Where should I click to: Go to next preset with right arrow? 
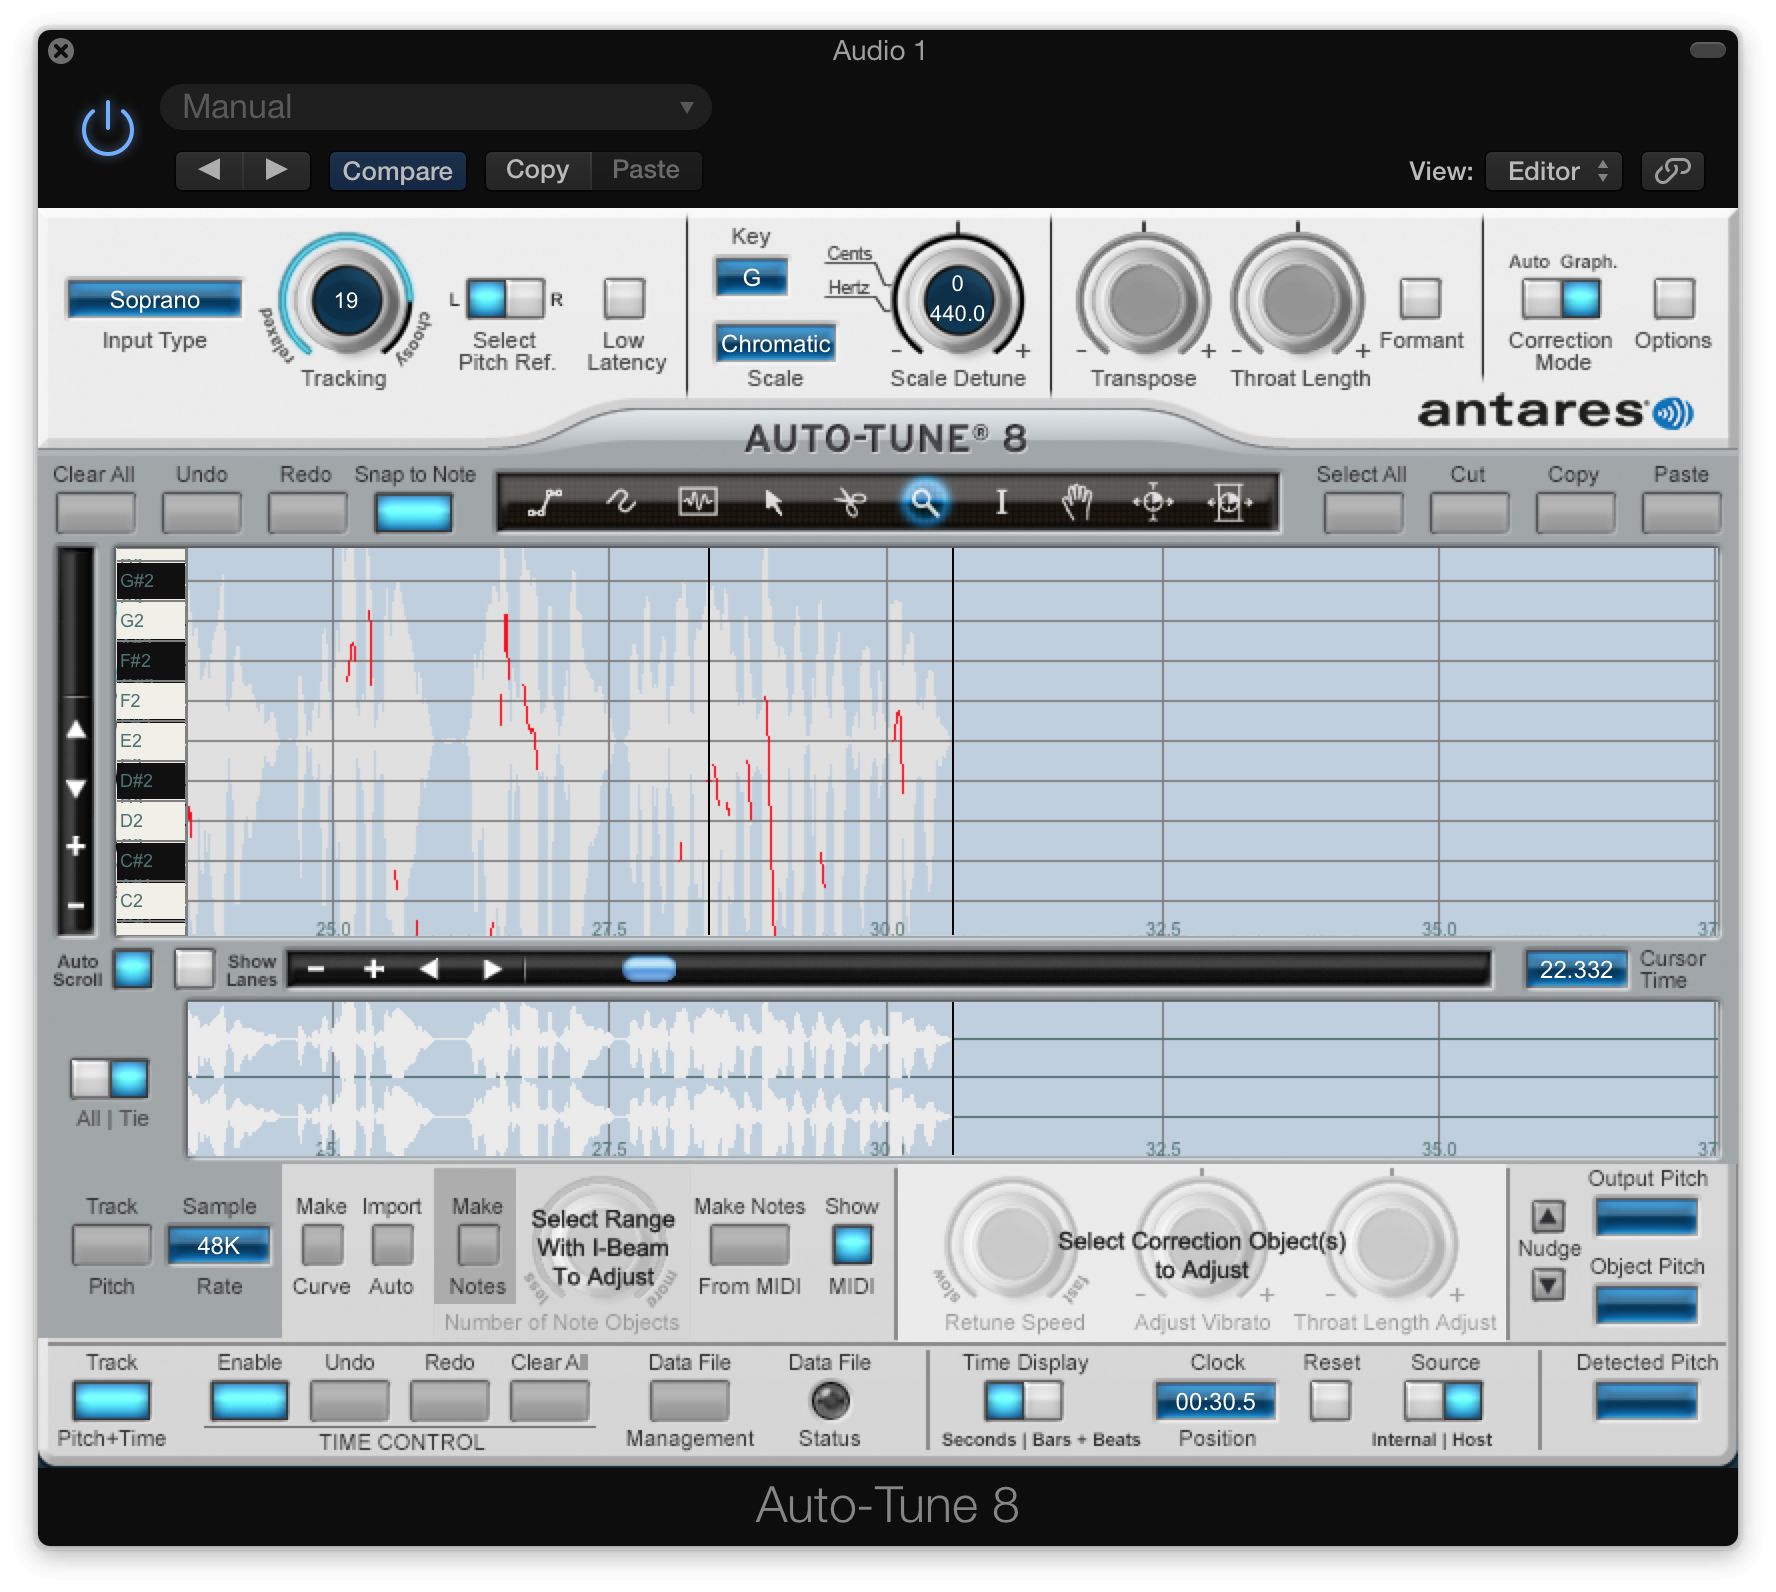click(276, 170)
